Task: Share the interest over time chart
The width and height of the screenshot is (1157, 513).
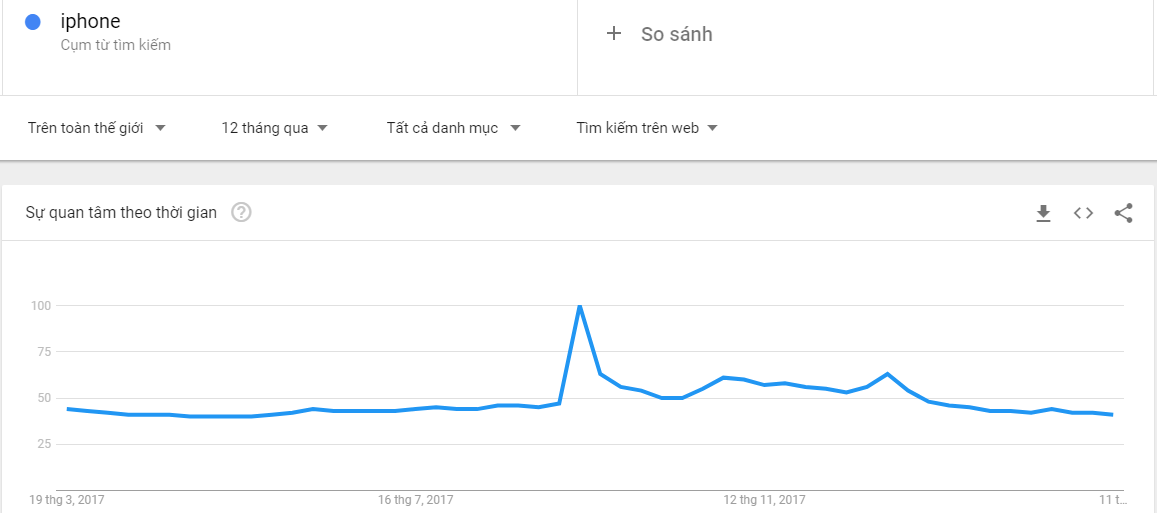Action: pyautogui.click(x=1123, y=213)
